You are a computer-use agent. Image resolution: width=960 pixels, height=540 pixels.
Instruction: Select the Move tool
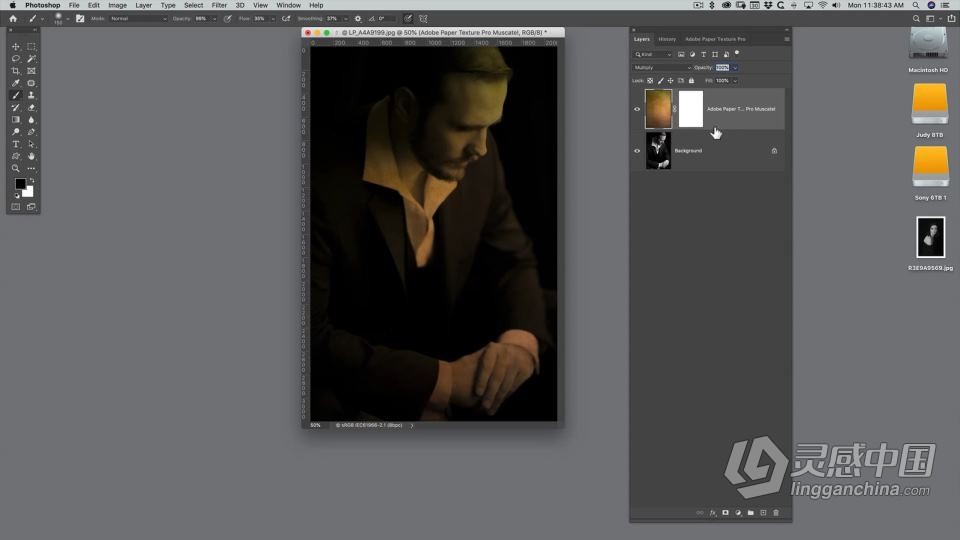pos(16,47)
